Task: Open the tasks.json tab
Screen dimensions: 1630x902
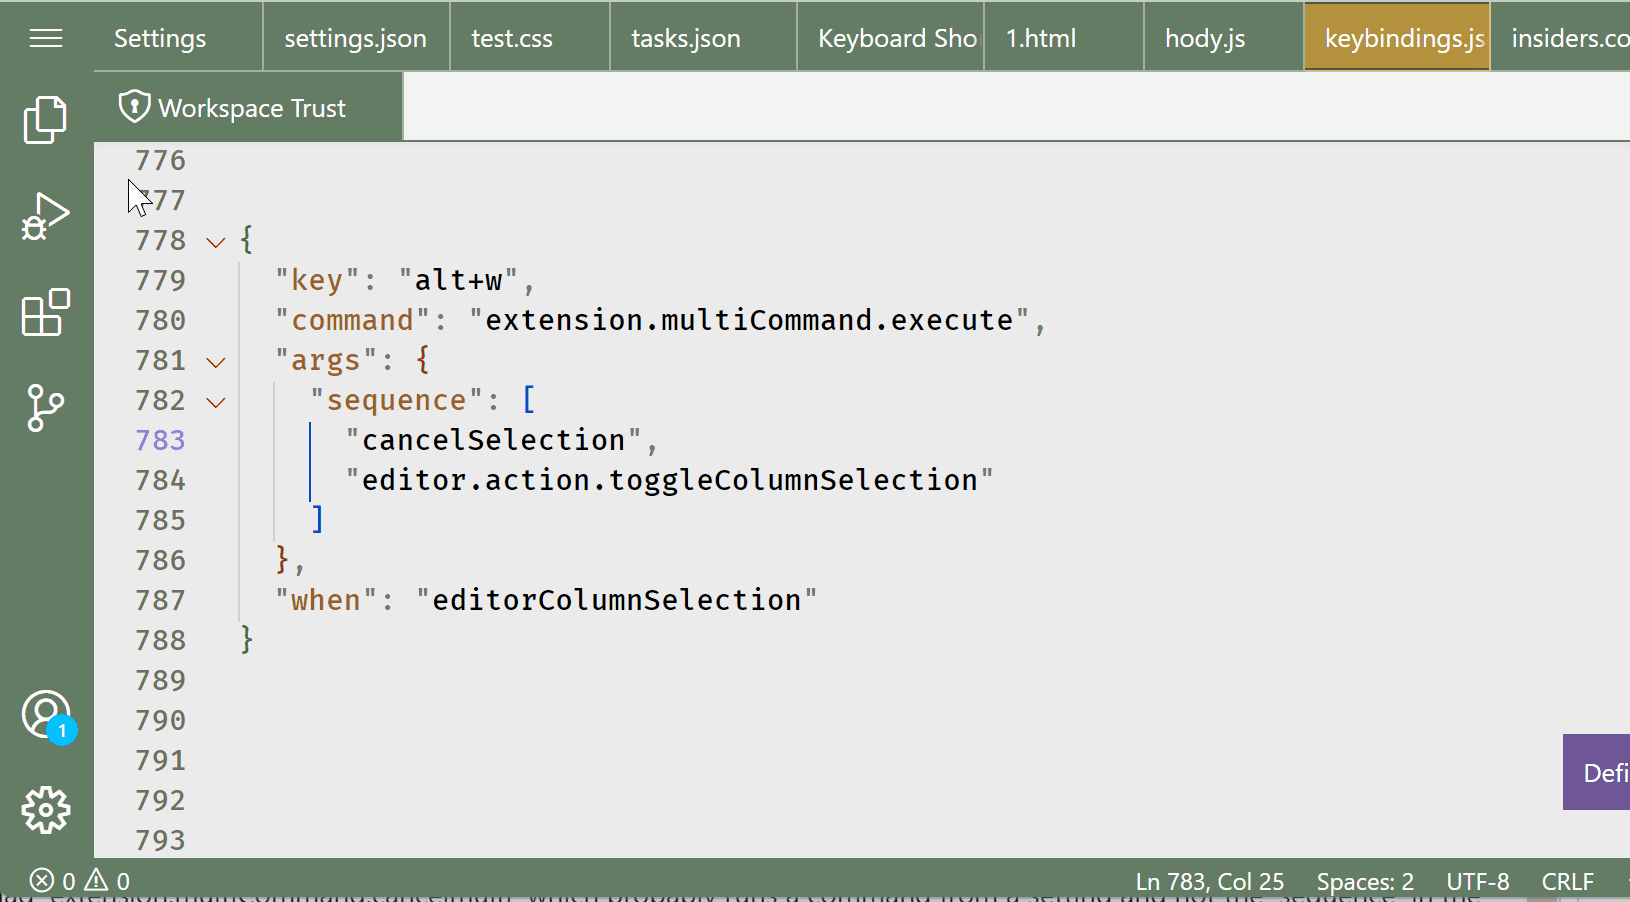Action: tap(685, 38)
